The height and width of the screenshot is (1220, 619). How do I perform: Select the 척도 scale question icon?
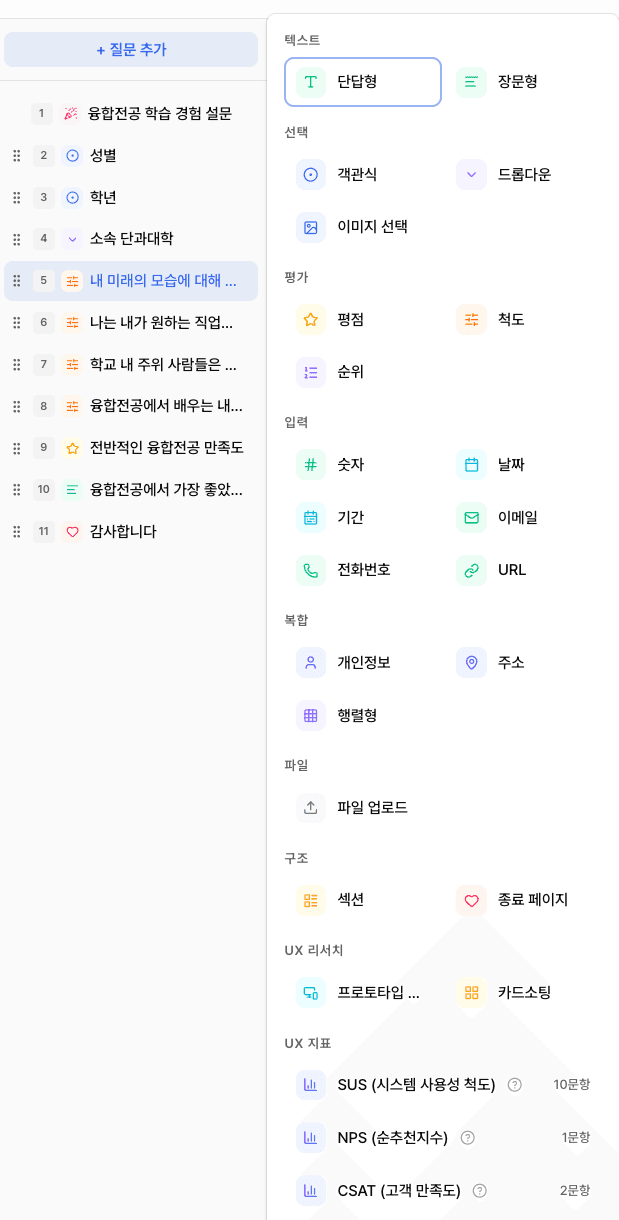click(470, 320)
